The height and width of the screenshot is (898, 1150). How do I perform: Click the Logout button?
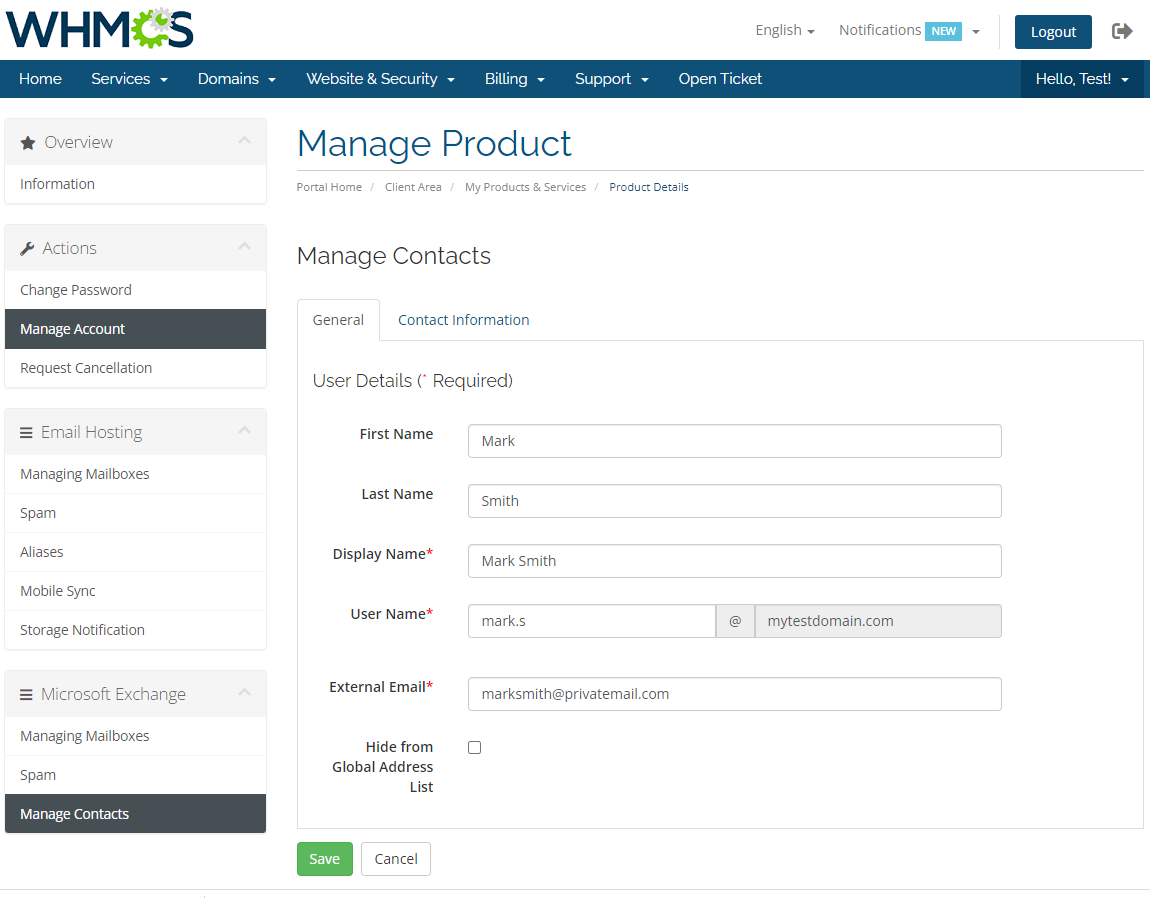(1053, 32)
